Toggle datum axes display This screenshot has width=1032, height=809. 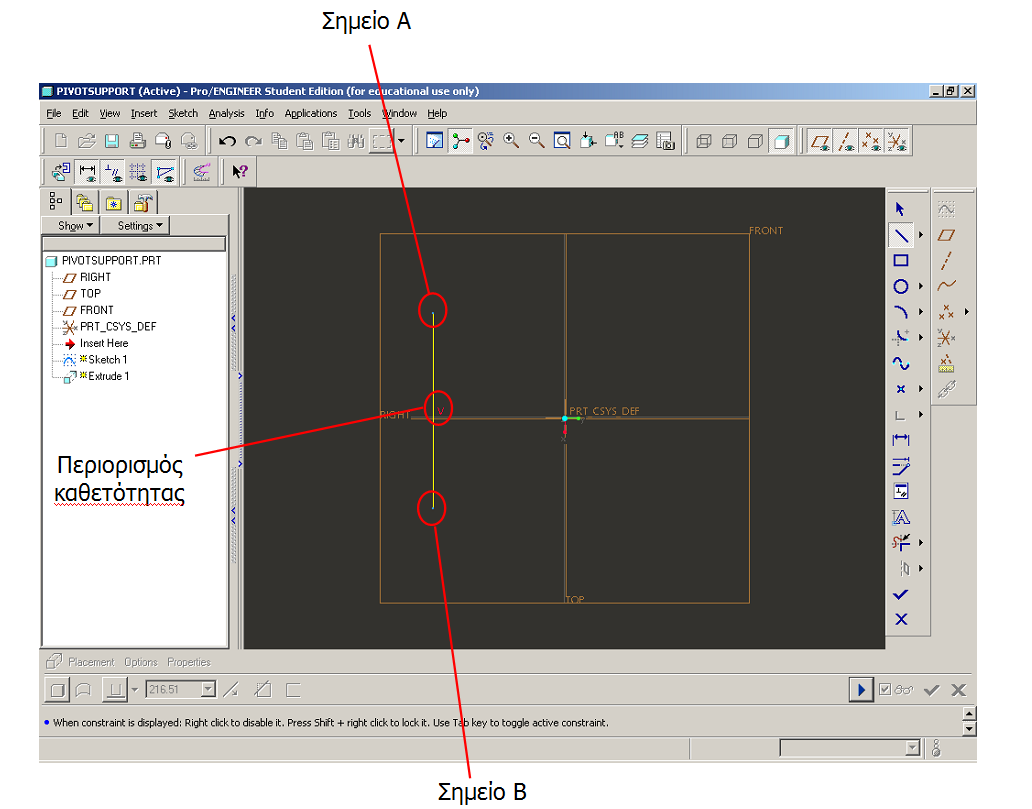pyautogui.click(x=846, y=141)
